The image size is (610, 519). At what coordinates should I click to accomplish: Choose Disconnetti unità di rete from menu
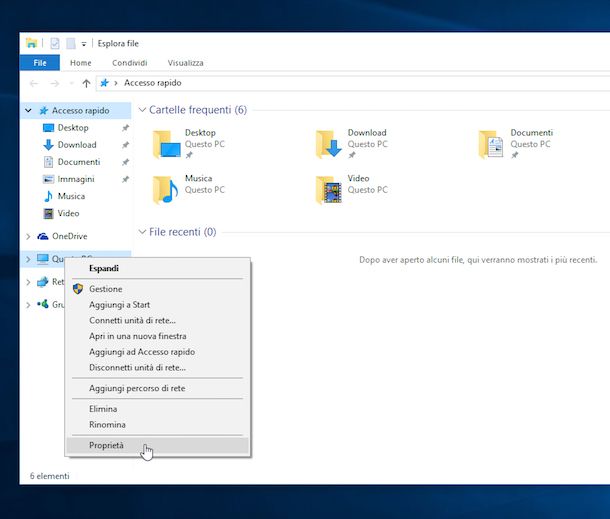[158, 367]
